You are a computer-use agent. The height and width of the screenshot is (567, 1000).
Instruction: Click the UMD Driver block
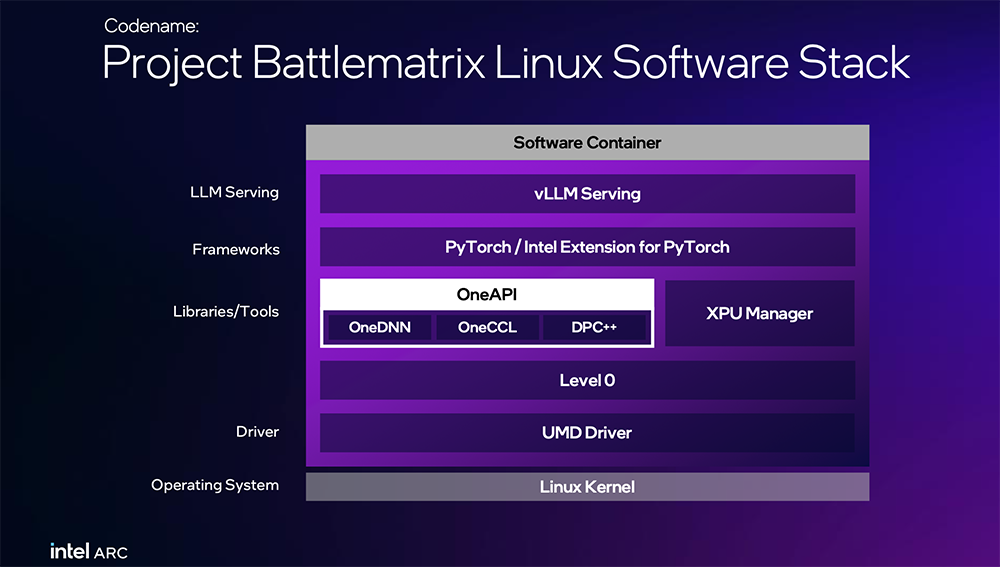[x=587, y=433]
